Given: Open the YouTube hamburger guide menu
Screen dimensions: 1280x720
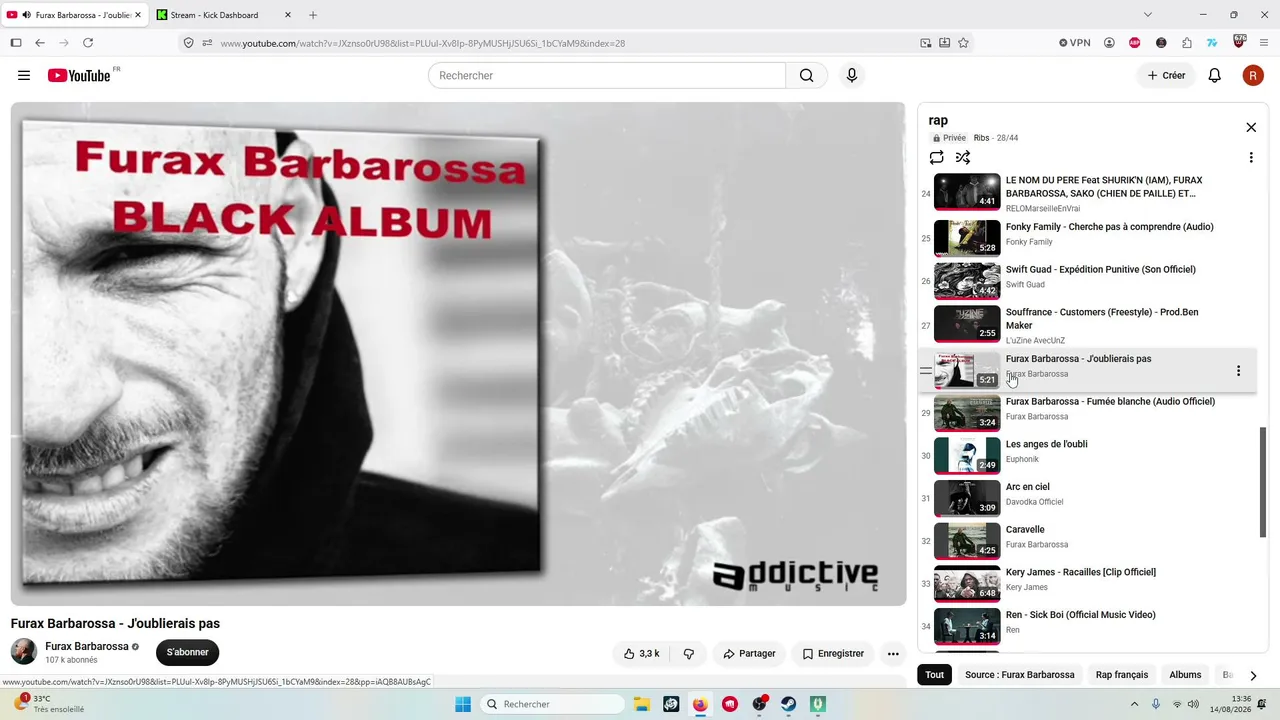Looking at the screenshot, I should point(24,75).
